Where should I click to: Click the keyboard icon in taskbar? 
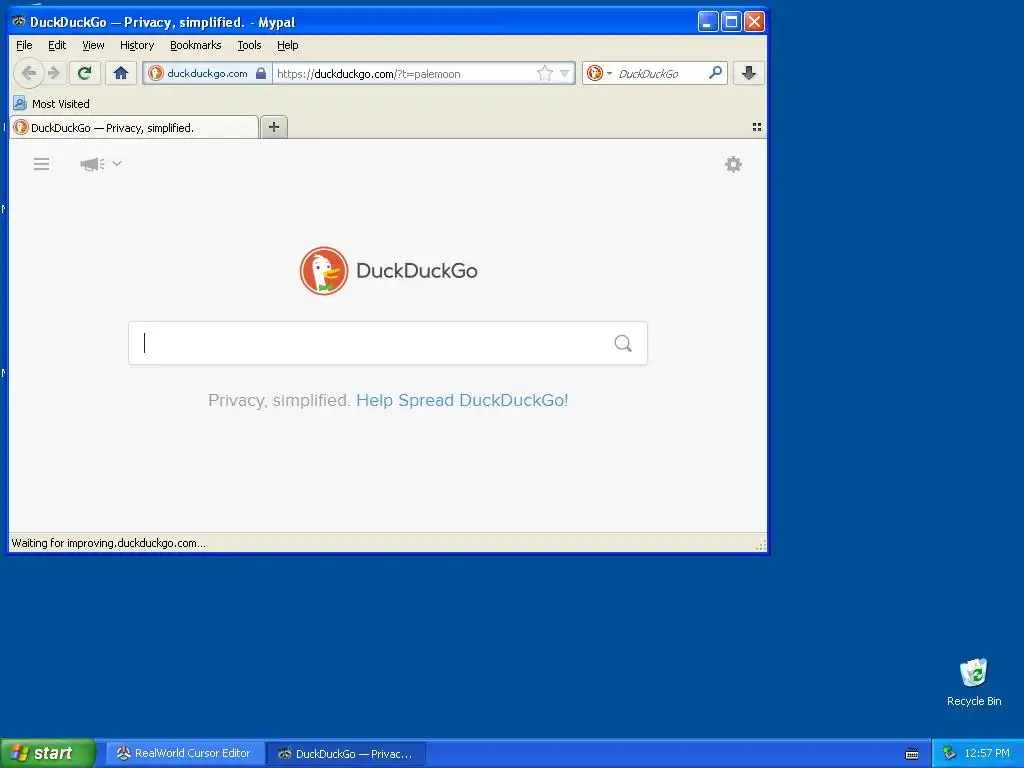912,754
